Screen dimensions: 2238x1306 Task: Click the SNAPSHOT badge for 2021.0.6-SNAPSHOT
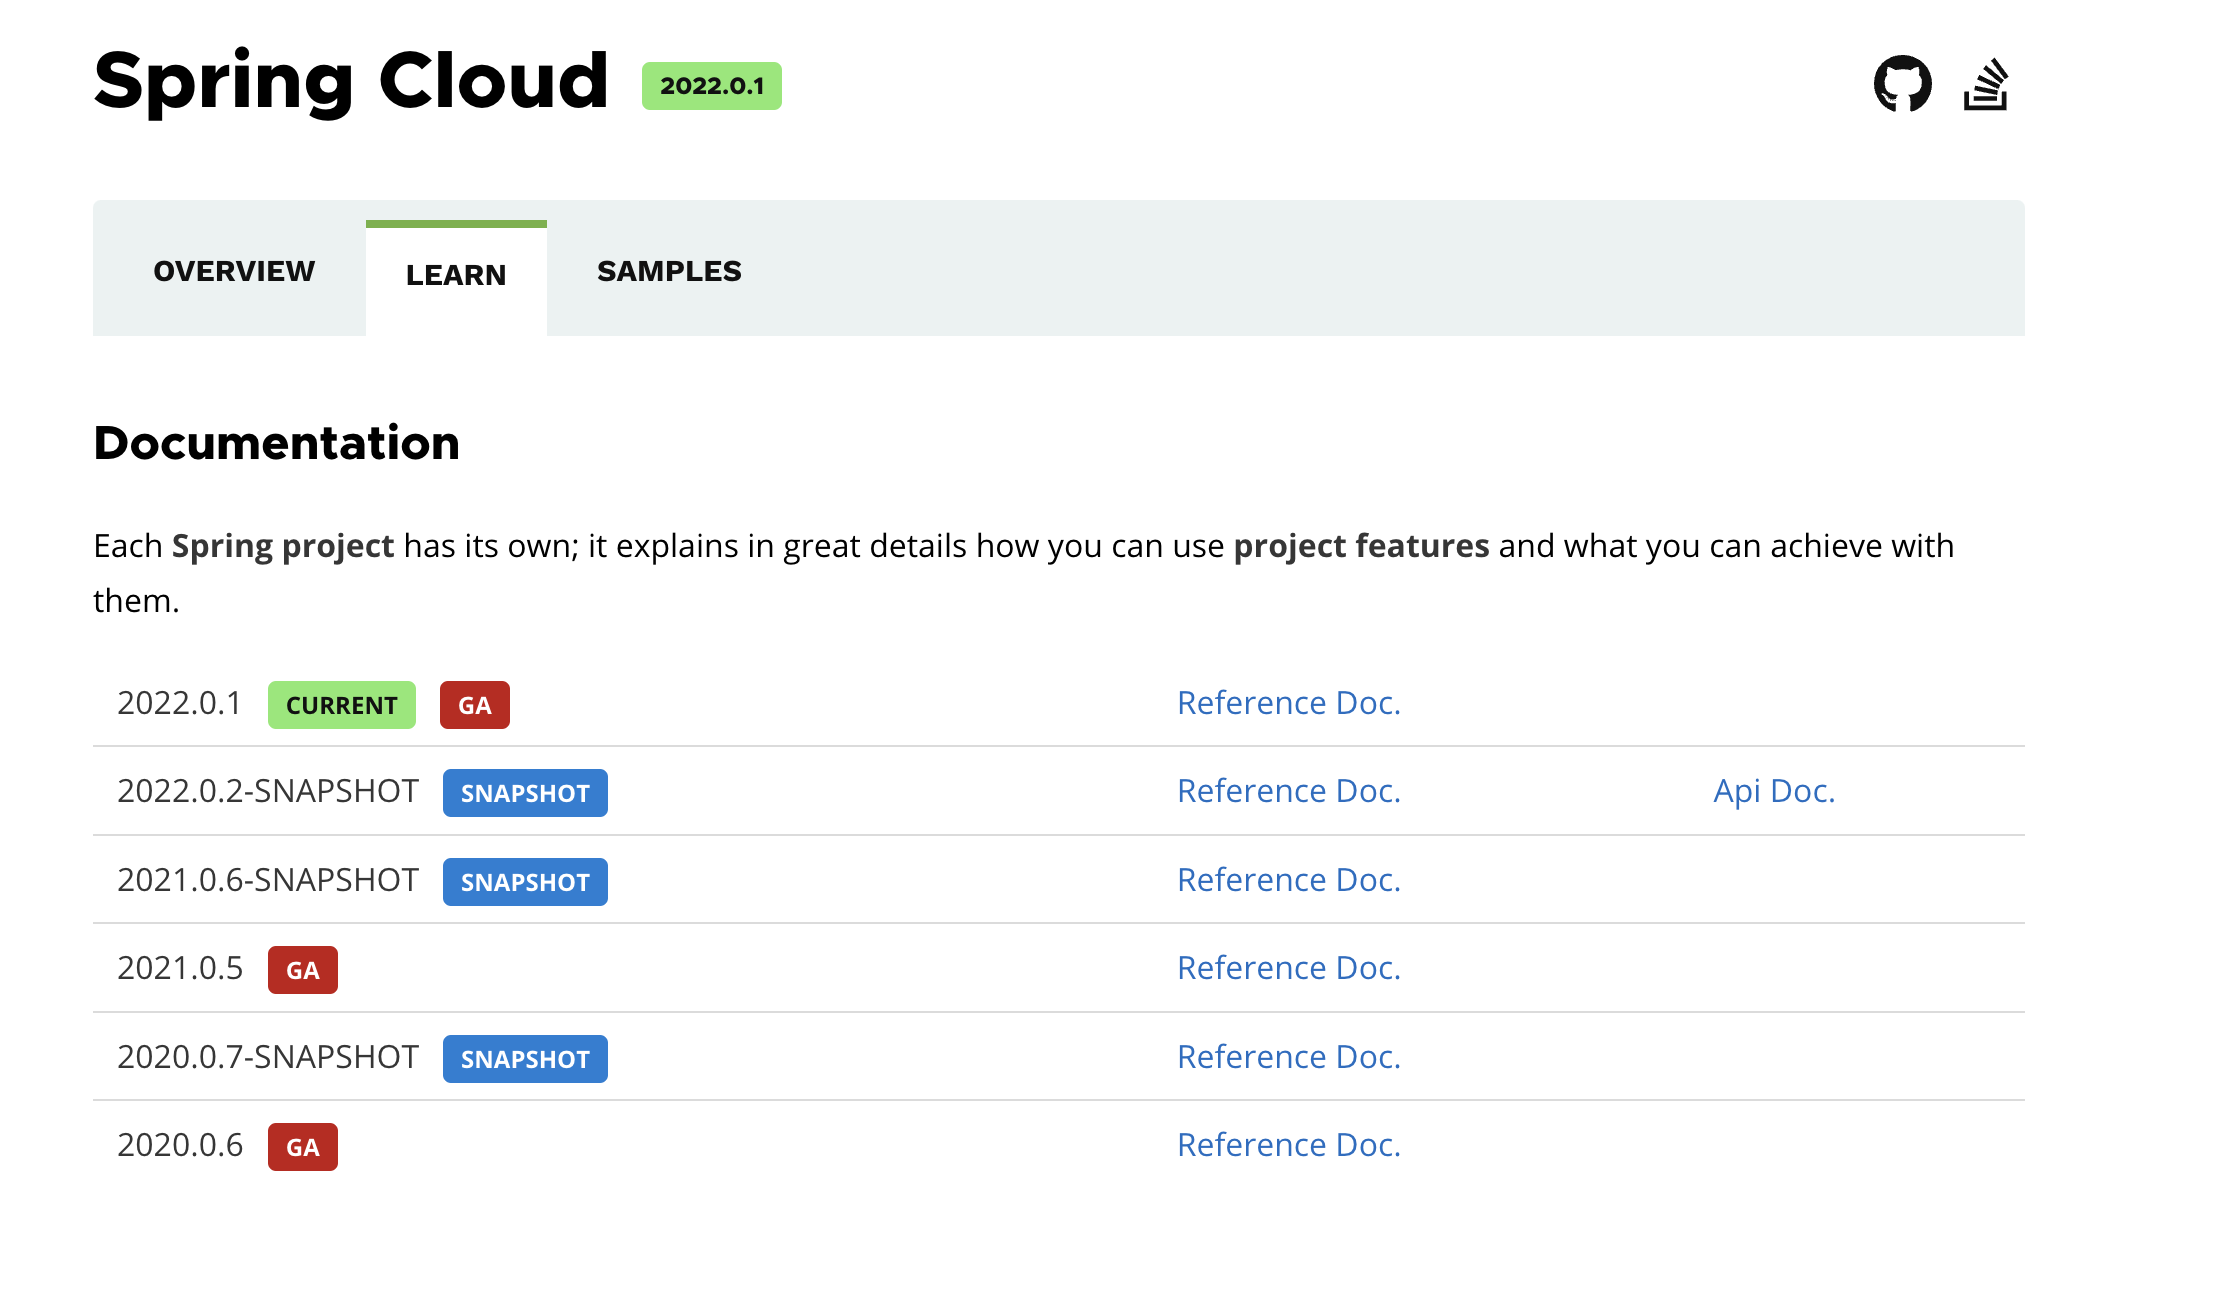tap(525, 882)
